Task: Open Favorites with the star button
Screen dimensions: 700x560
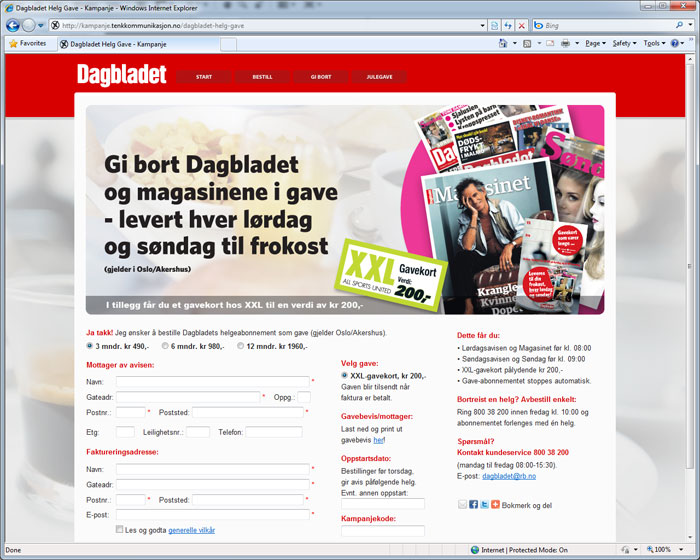Action: coord(28,43)
